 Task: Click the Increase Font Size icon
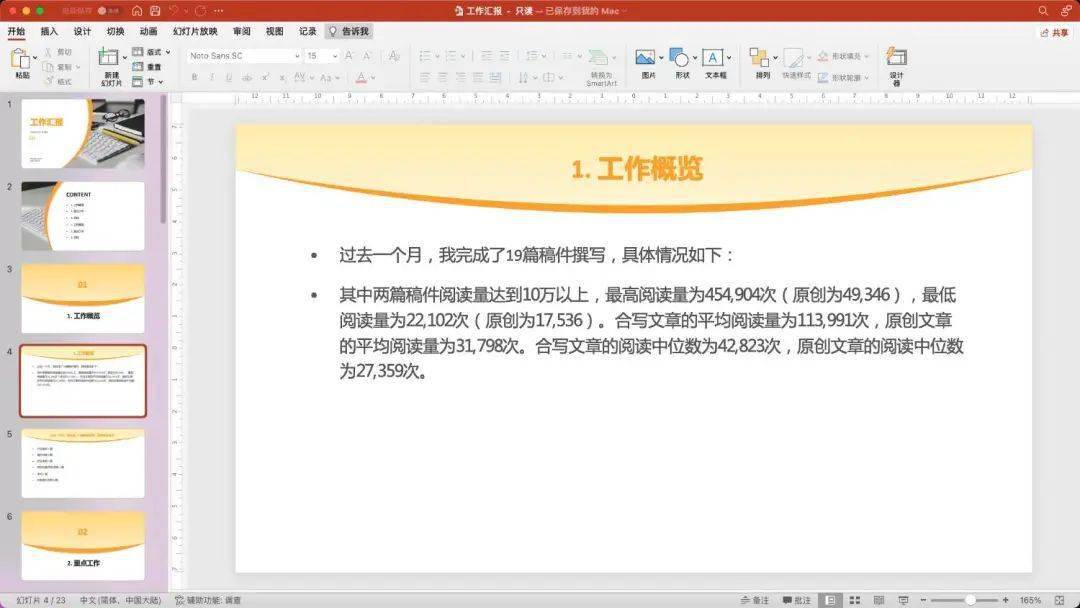(349, 56)
